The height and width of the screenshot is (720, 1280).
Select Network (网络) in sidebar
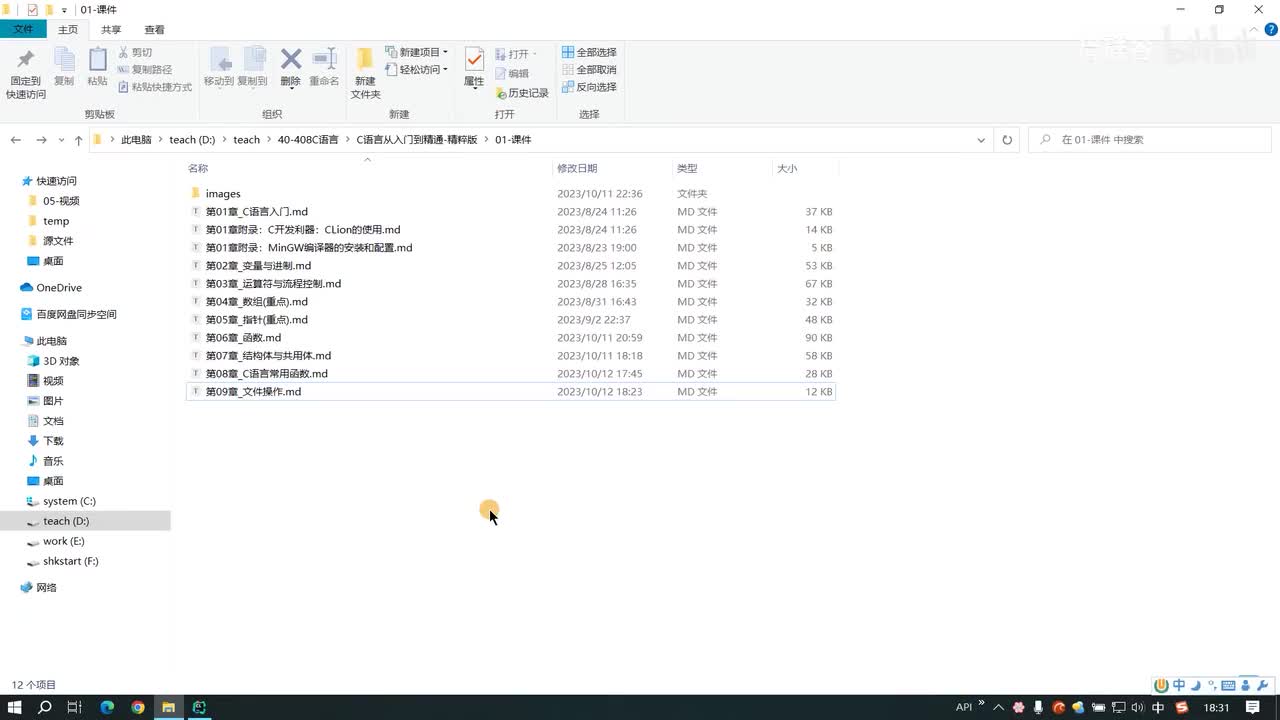46,588
